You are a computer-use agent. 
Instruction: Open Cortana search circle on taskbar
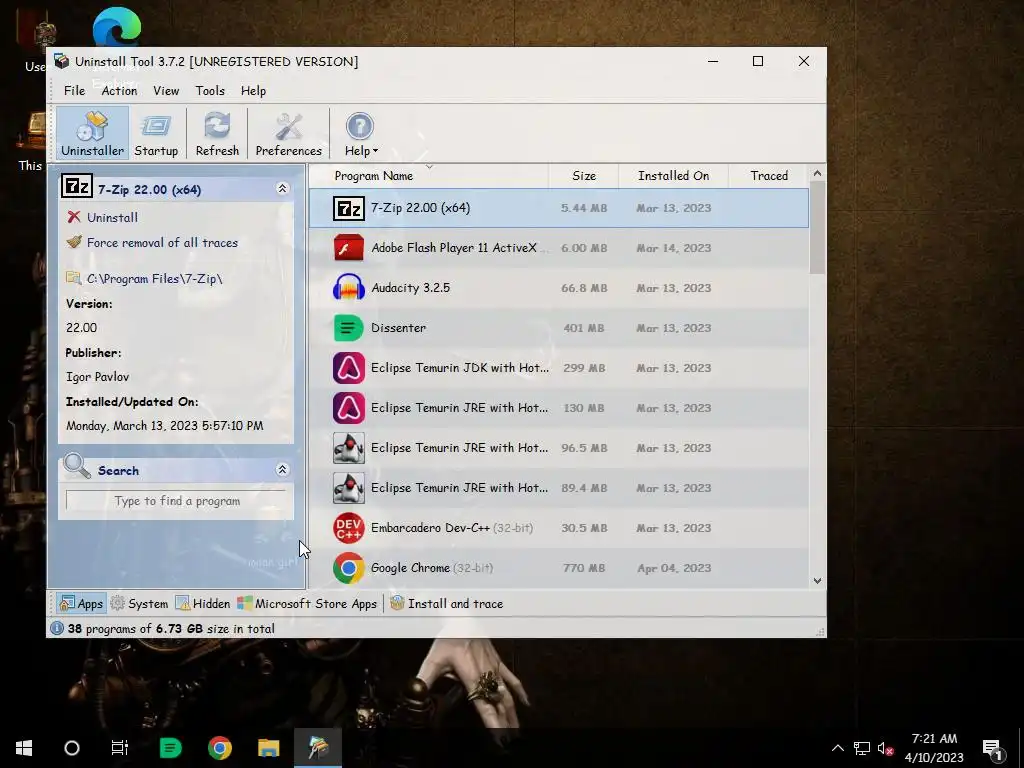(x=72, y=748)
